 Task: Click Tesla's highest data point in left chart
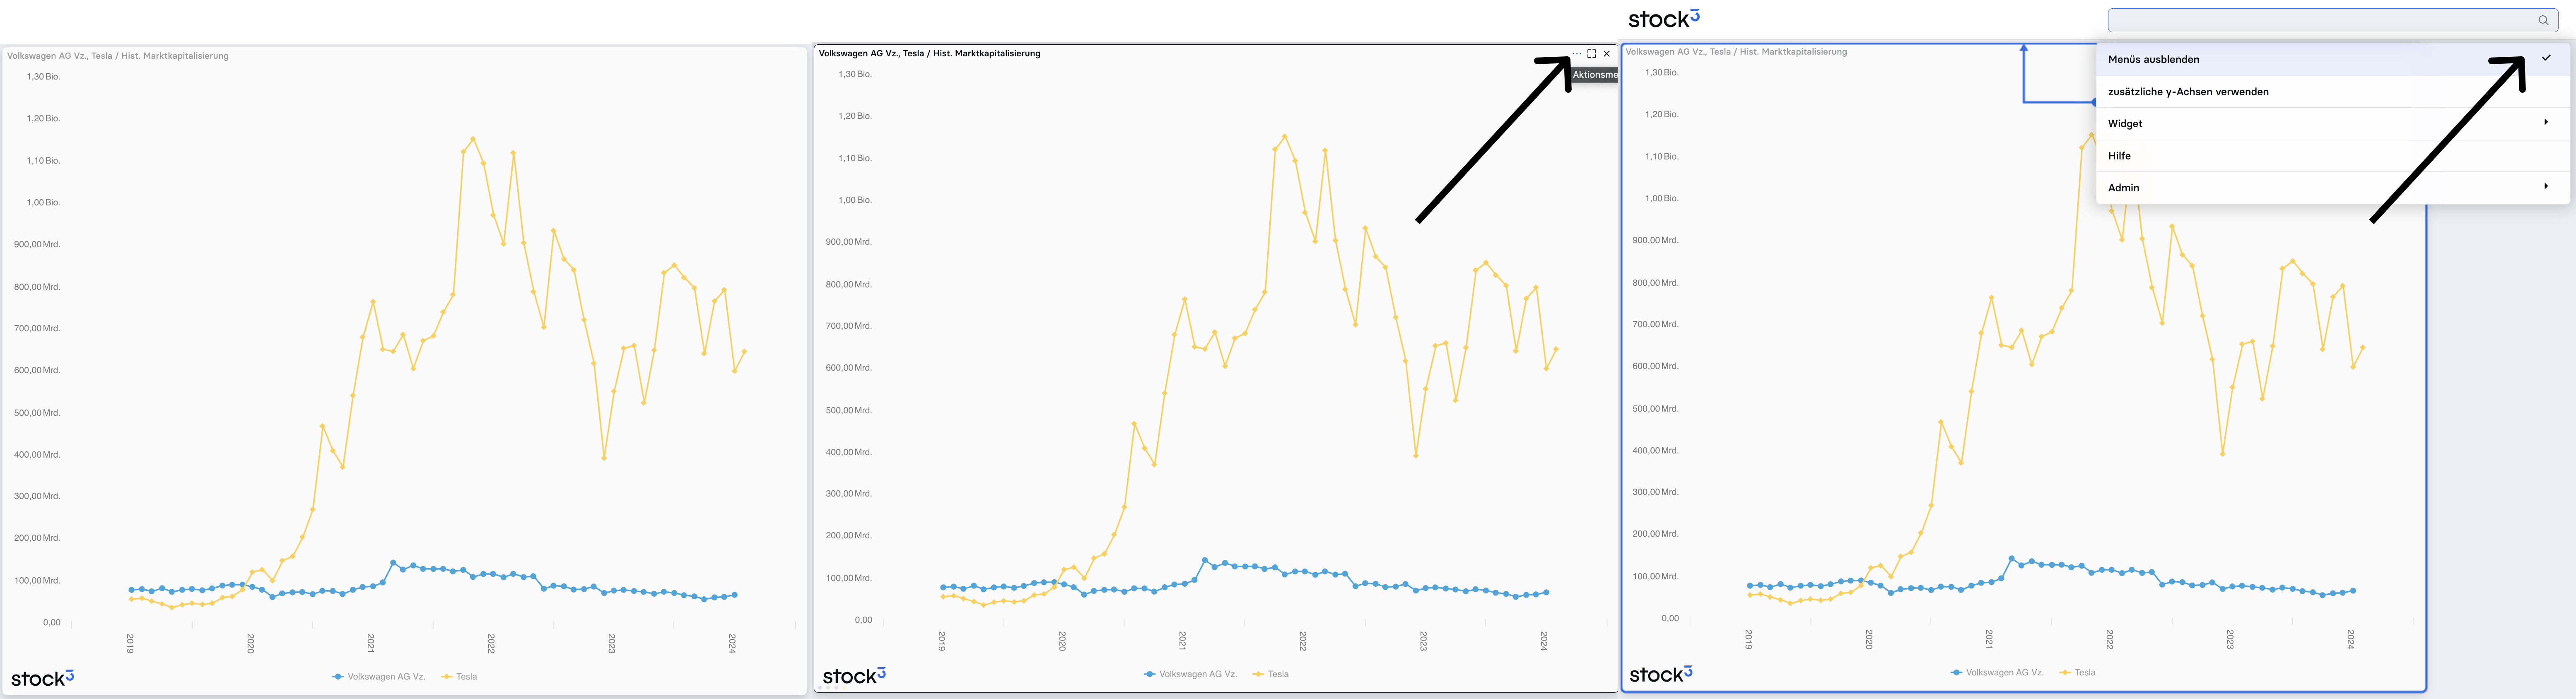coord(473,139)
